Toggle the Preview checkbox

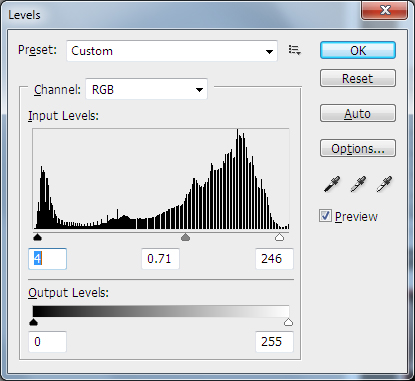[x=325, y=216]
